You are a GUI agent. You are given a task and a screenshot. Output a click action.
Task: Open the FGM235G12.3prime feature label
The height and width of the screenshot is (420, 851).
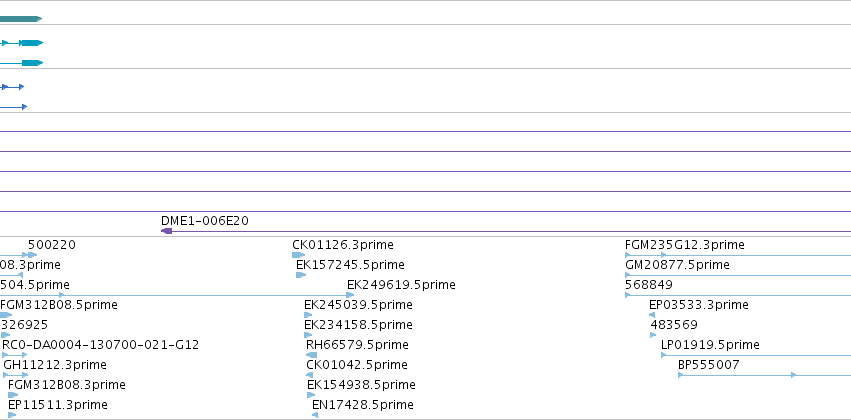tap(684, 245)
